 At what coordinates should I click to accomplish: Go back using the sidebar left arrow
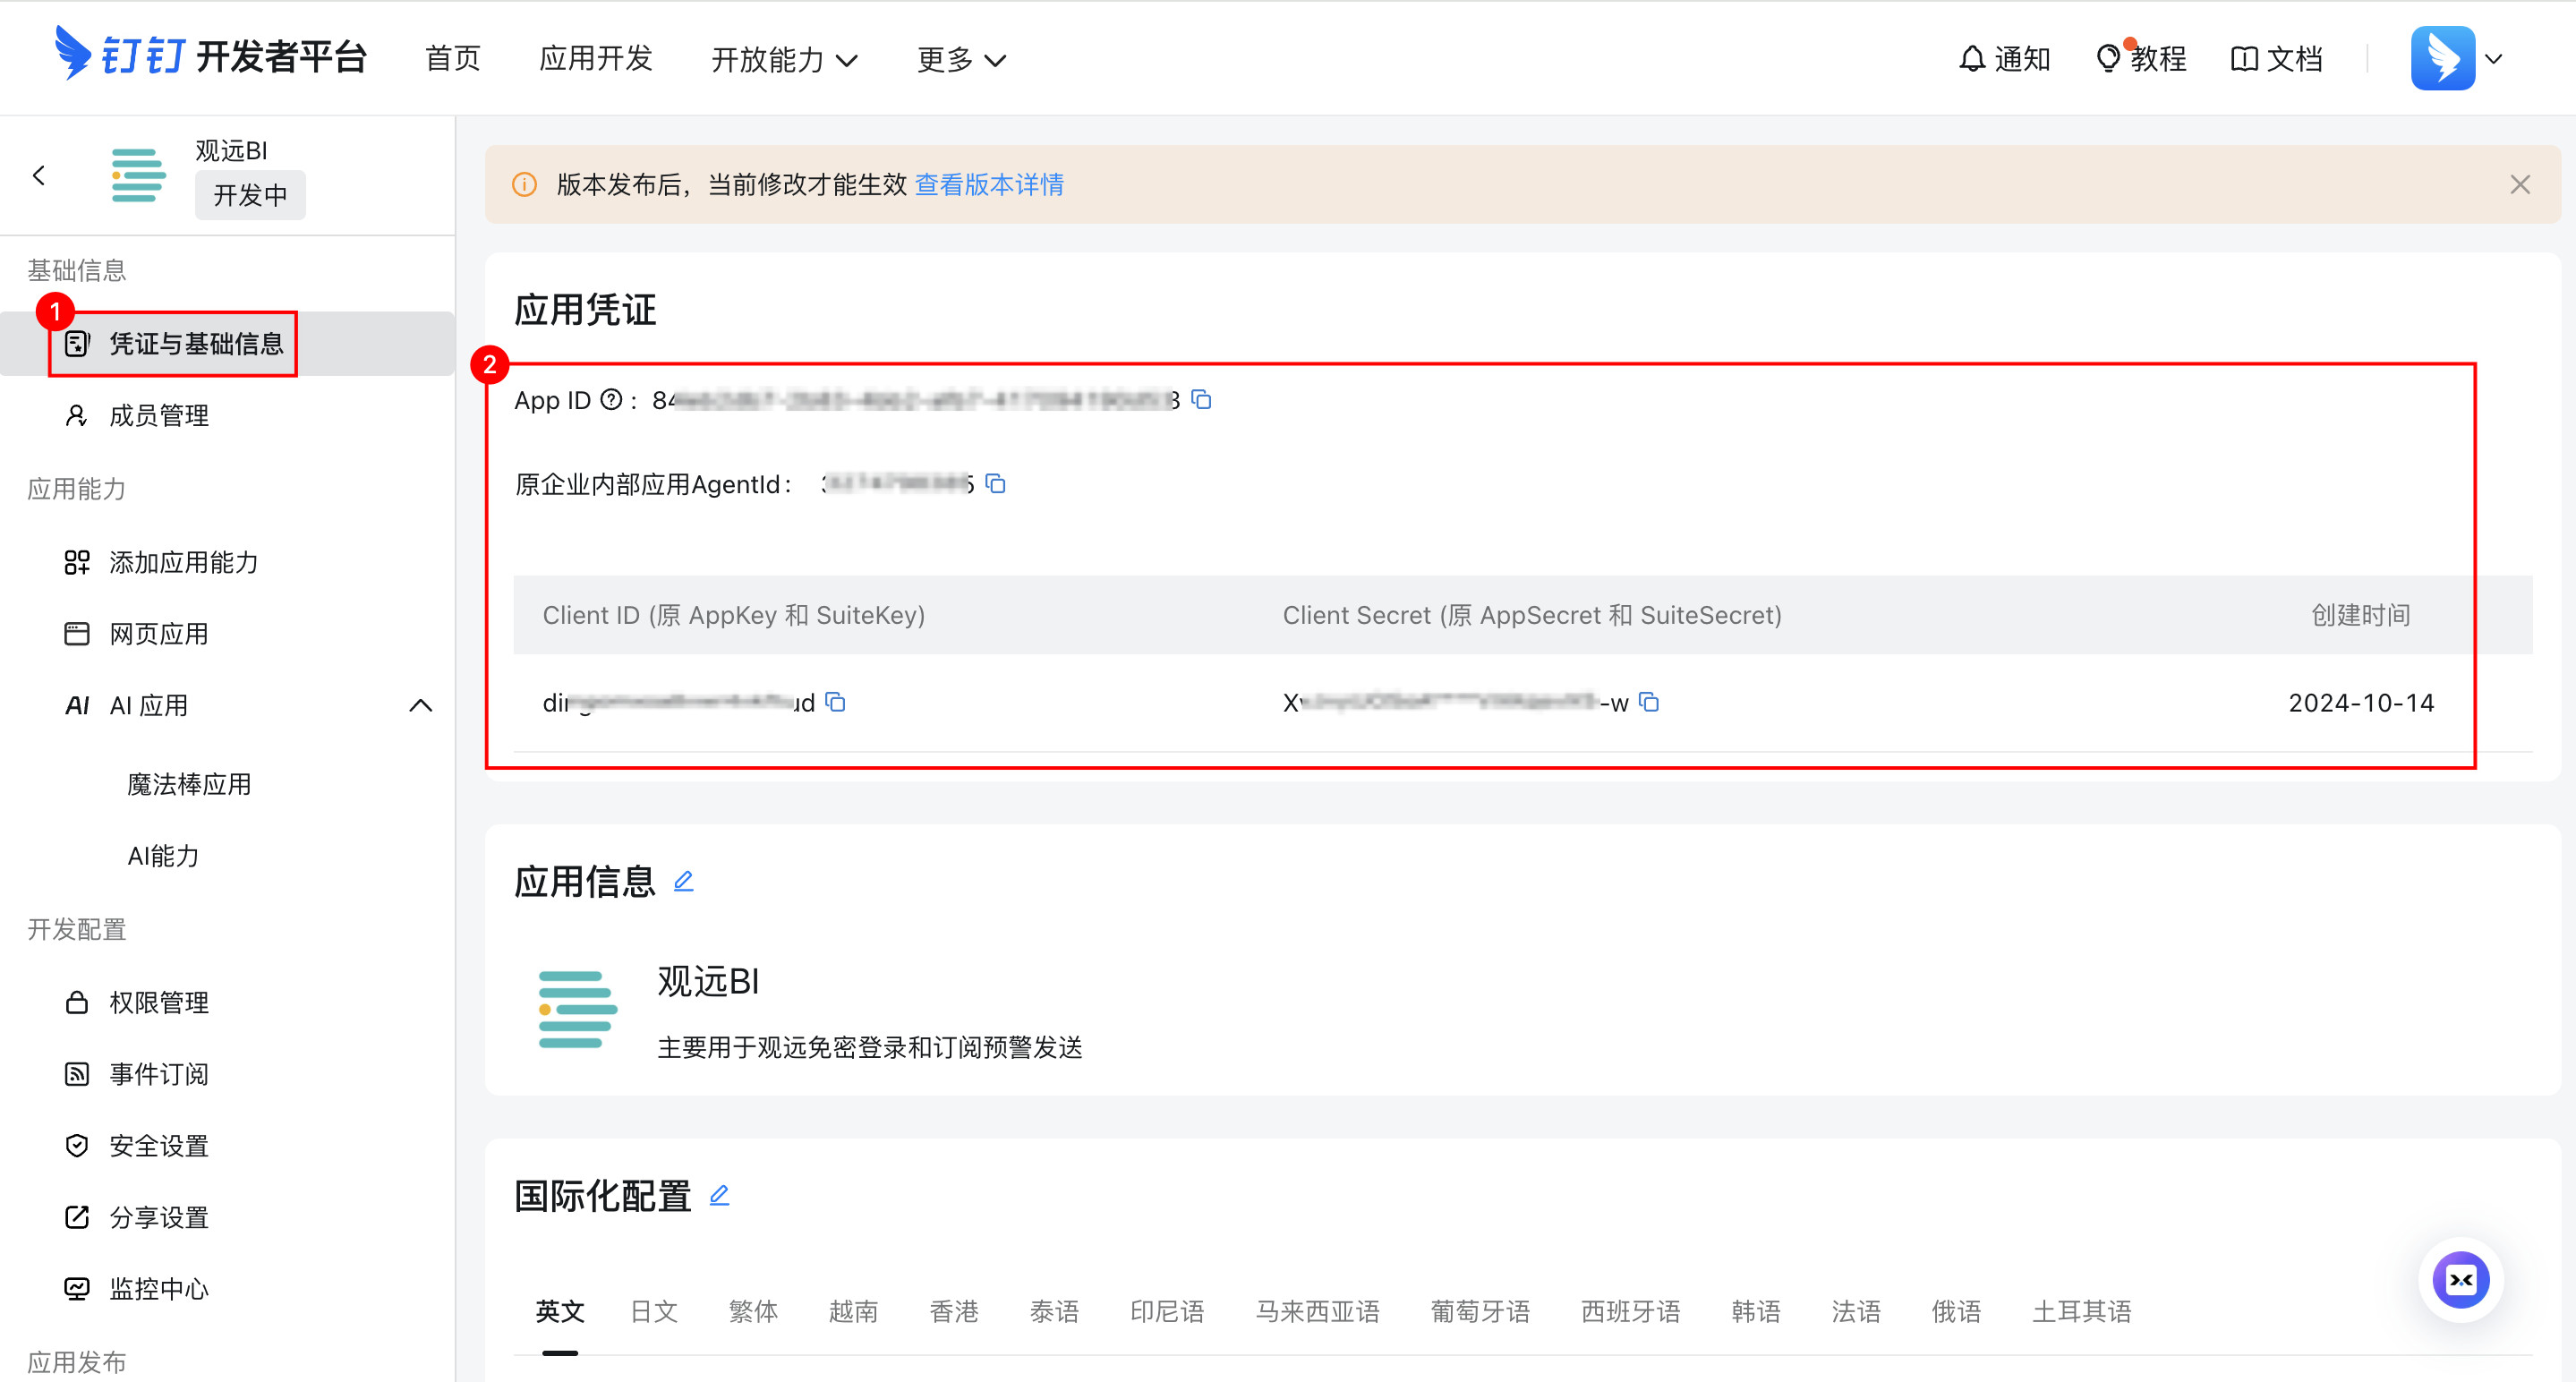coord(39,176)
